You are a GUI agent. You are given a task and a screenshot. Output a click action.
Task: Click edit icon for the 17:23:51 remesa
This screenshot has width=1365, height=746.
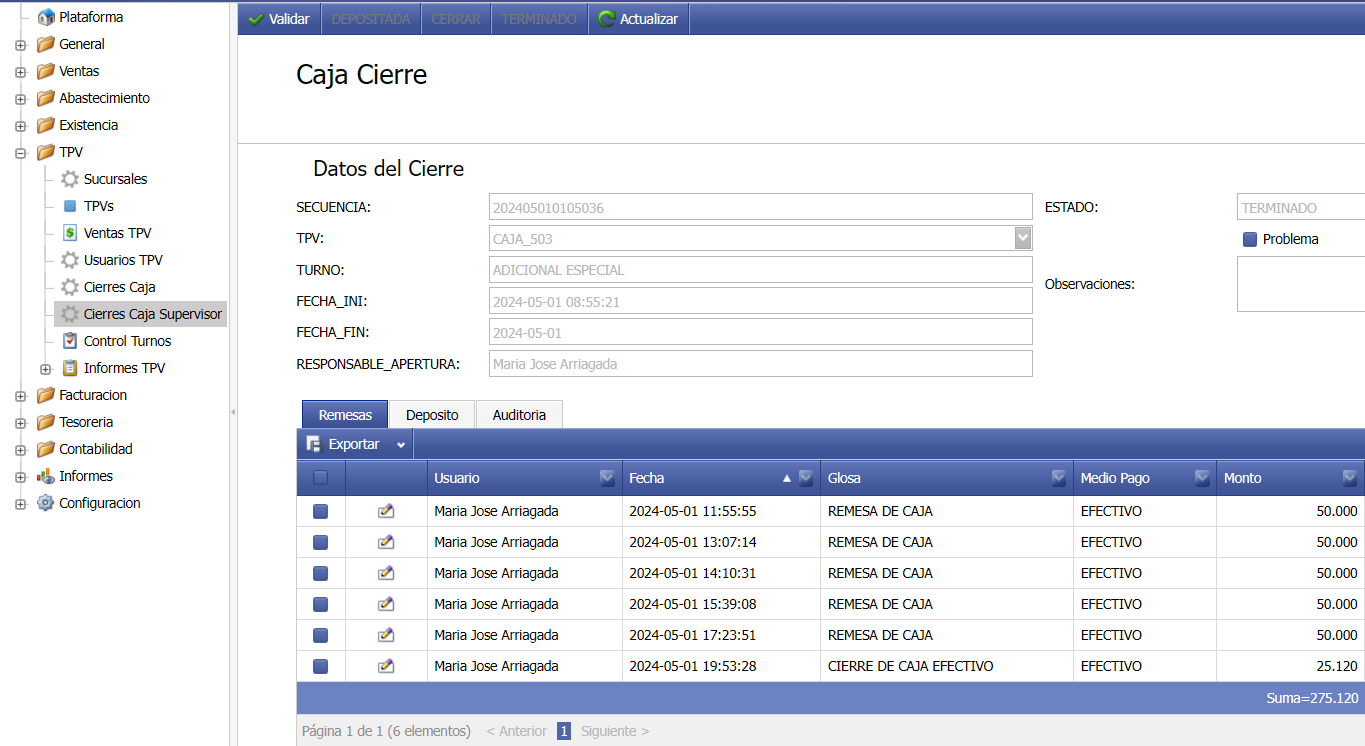(x=386, y=635)
